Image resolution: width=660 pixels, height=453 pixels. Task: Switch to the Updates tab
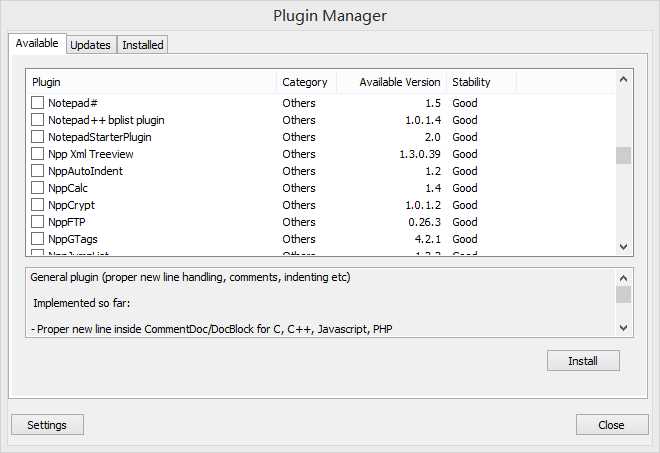(90, 45)
